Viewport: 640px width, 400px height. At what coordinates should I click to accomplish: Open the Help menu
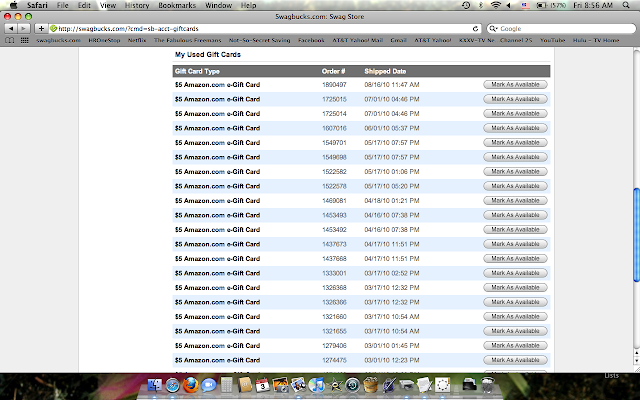pyautogui.click(x=249, y=5)
